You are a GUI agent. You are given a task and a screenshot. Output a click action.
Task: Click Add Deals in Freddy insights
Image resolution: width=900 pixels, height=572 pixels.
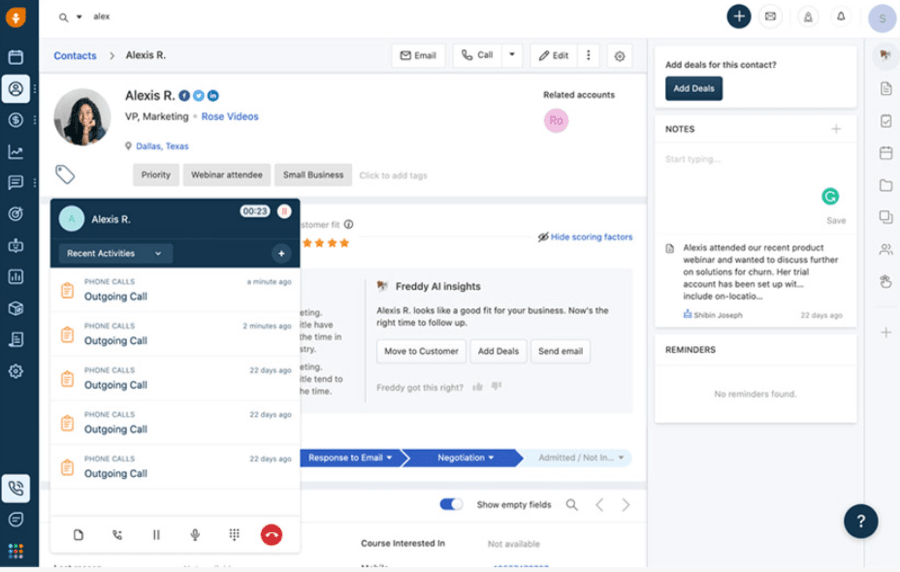(x=498, y=351)
